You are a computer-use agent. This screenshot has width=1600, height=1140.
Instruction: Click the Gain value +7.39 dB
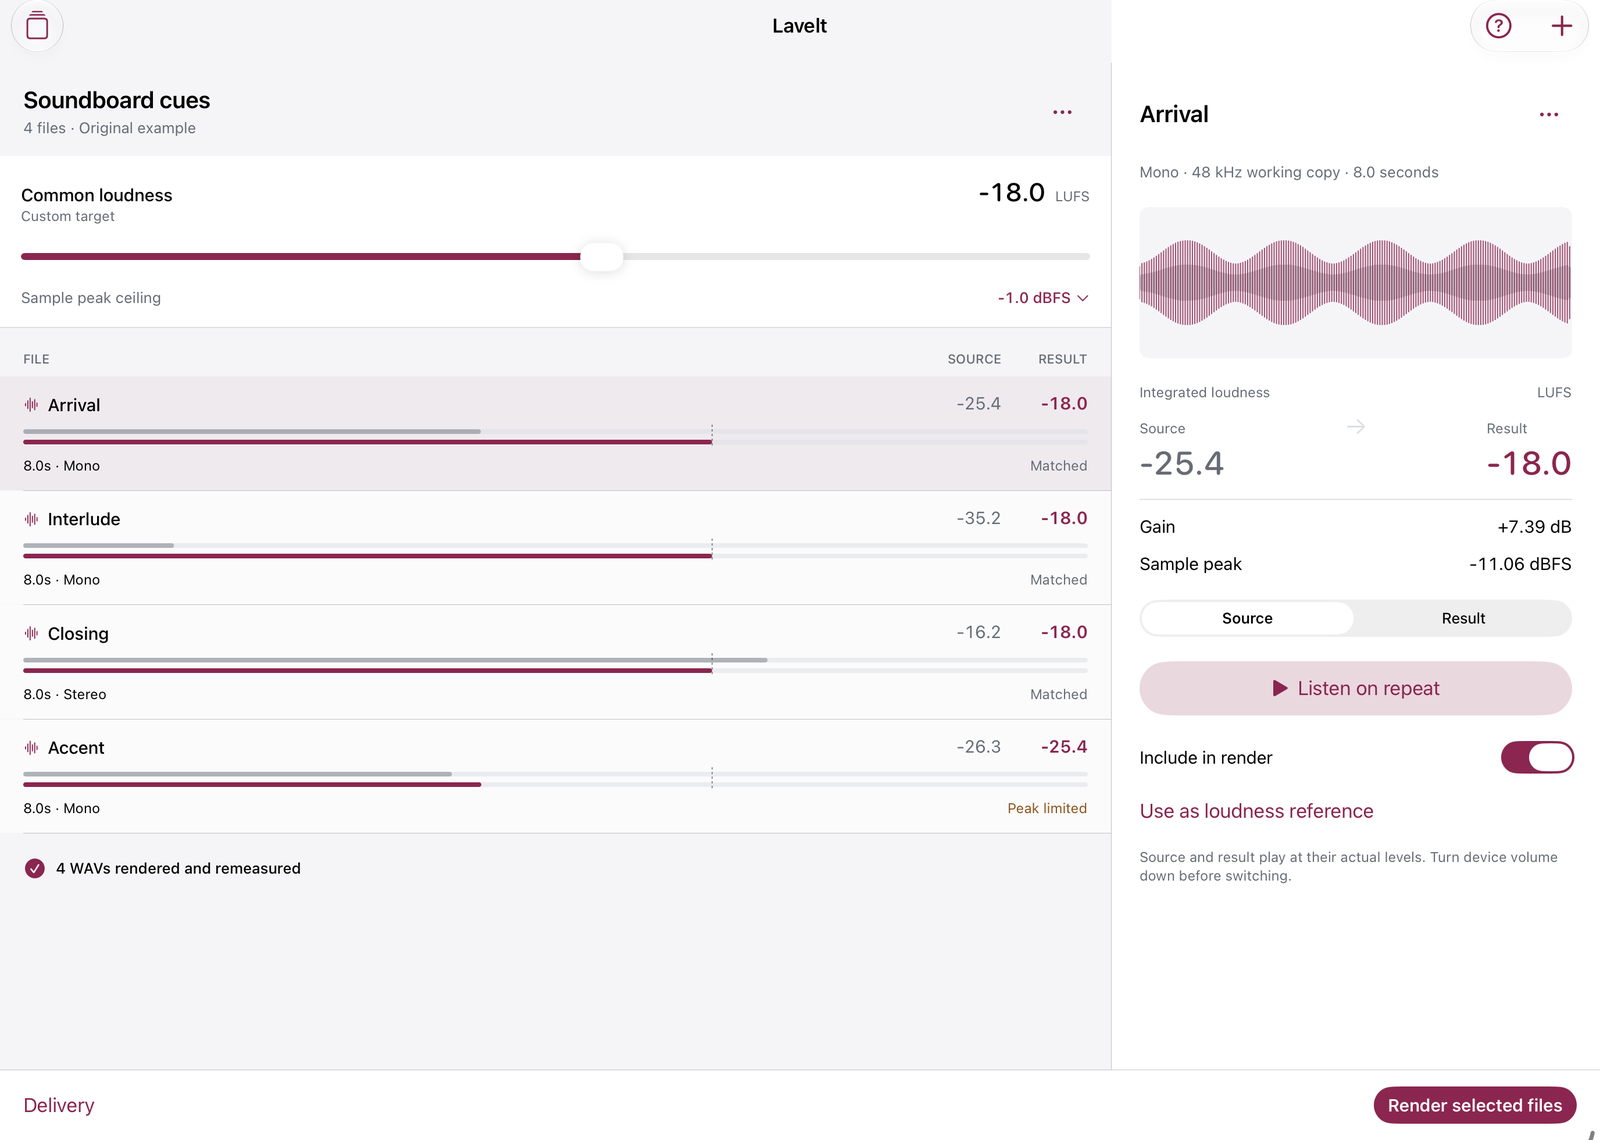[1534, 527]
